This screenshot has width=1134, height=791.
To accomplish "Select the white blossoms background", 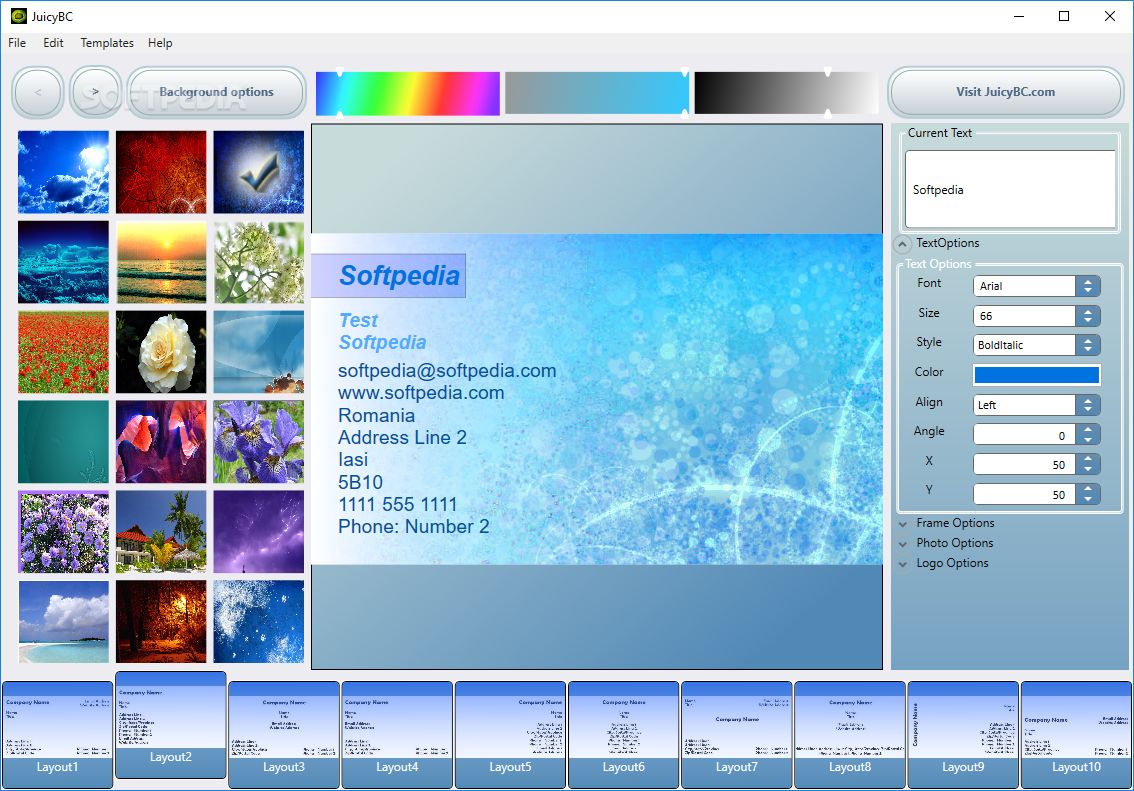I will tap(259, 262).
